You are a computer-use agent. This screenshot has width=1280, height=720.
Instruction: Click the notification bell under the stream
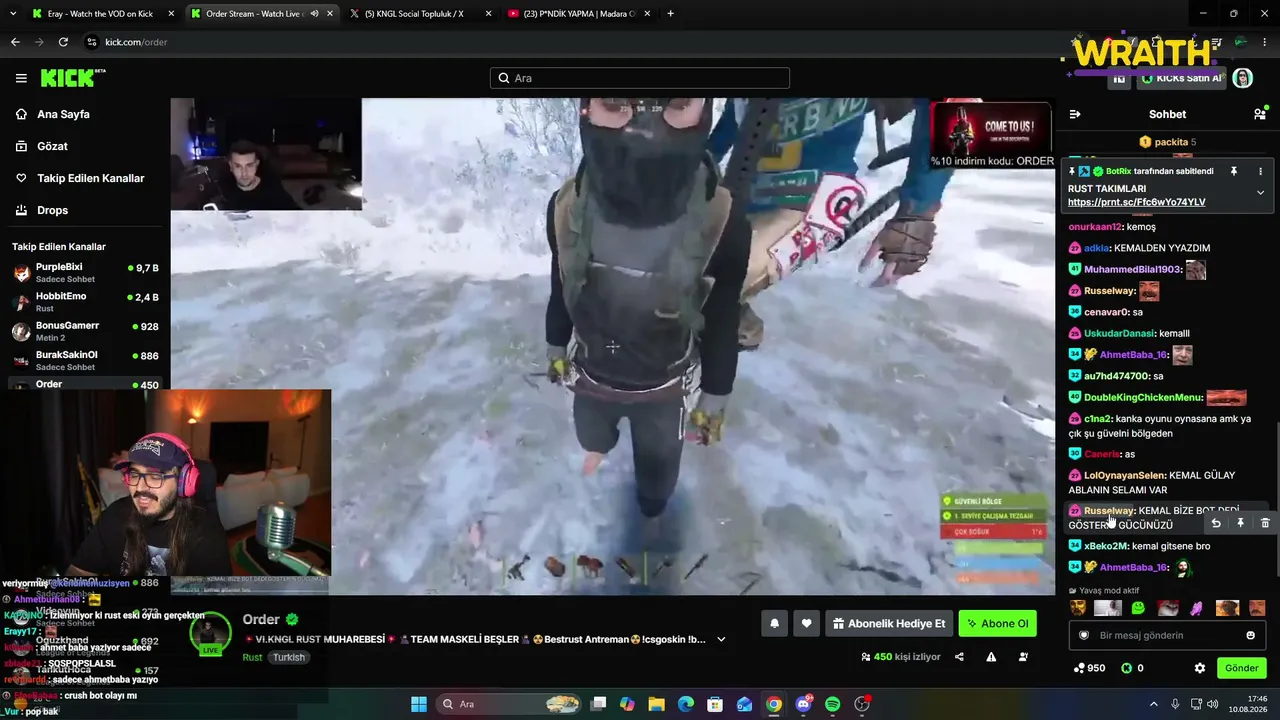(774, 624)
